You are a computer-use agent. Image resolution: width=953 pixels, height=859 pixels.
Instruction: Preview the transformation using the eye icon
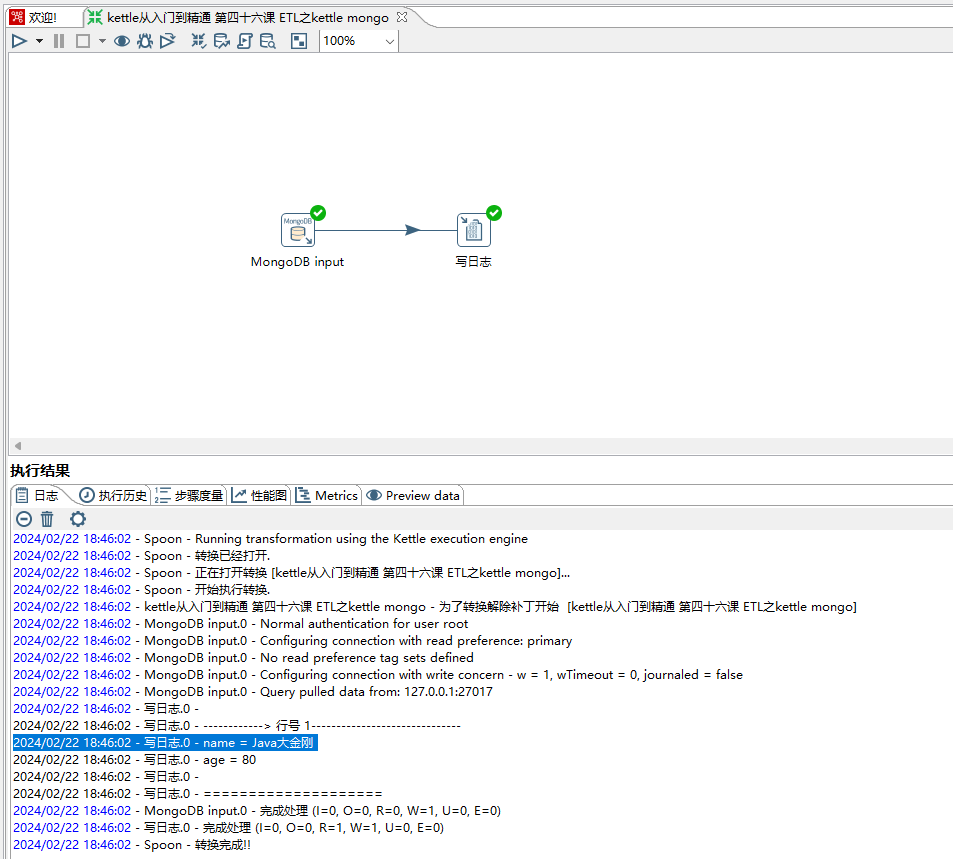[121, 41]
